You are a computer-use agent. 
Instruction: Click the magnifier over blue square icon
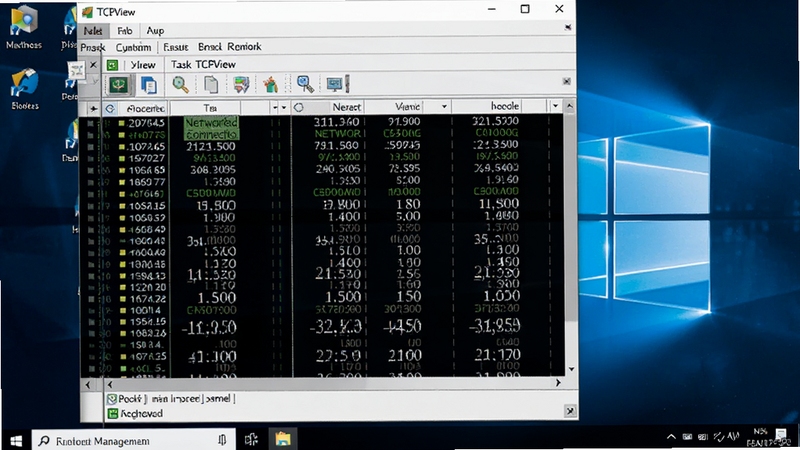(x=305, y=84)
